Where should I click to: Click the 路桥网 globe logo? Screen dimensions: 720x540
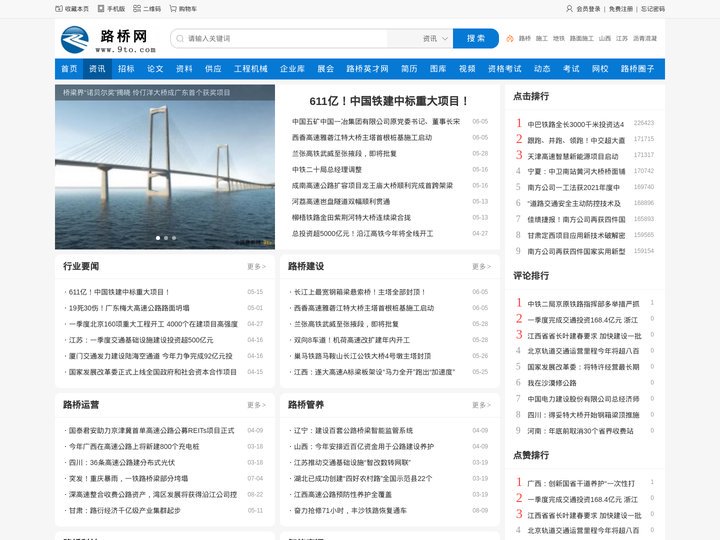[x=74, y=40]
